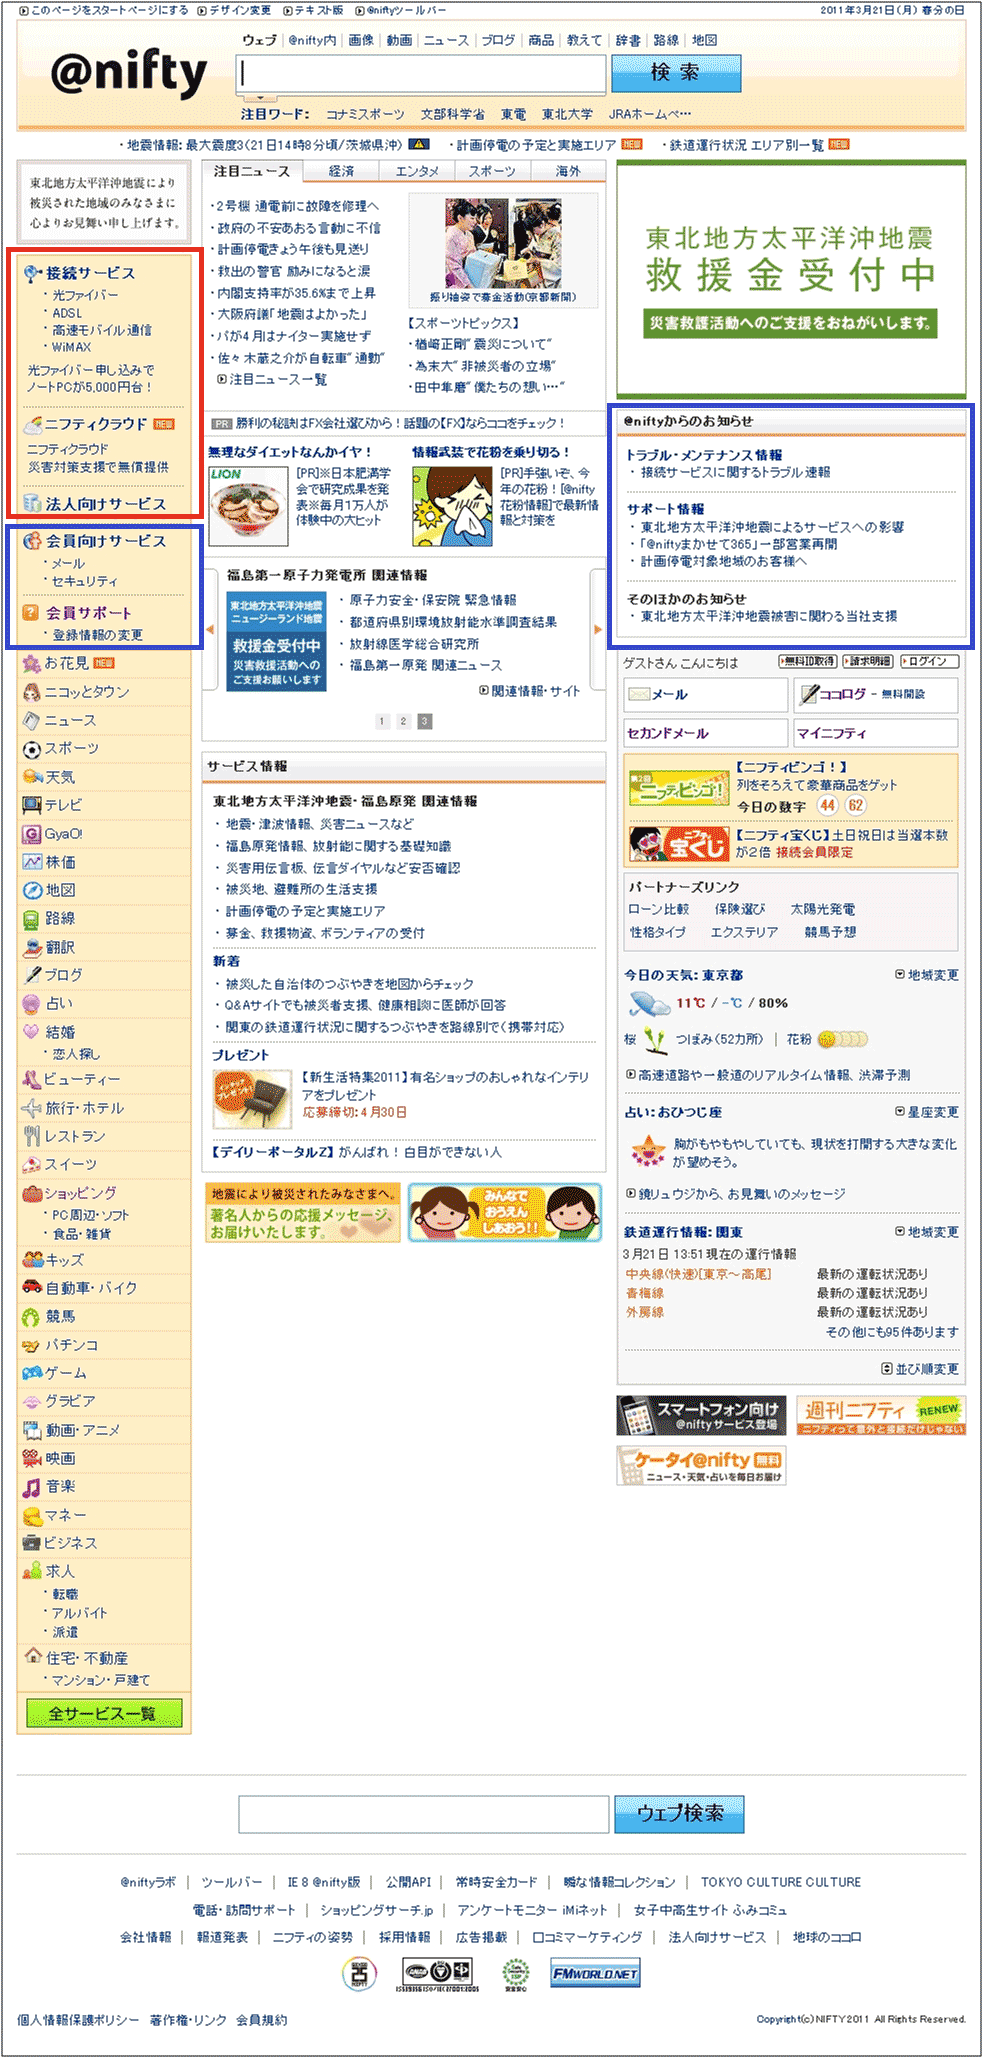
Task: Open 救援金受付中 earthquake relief banner
Action: [791, 279]
